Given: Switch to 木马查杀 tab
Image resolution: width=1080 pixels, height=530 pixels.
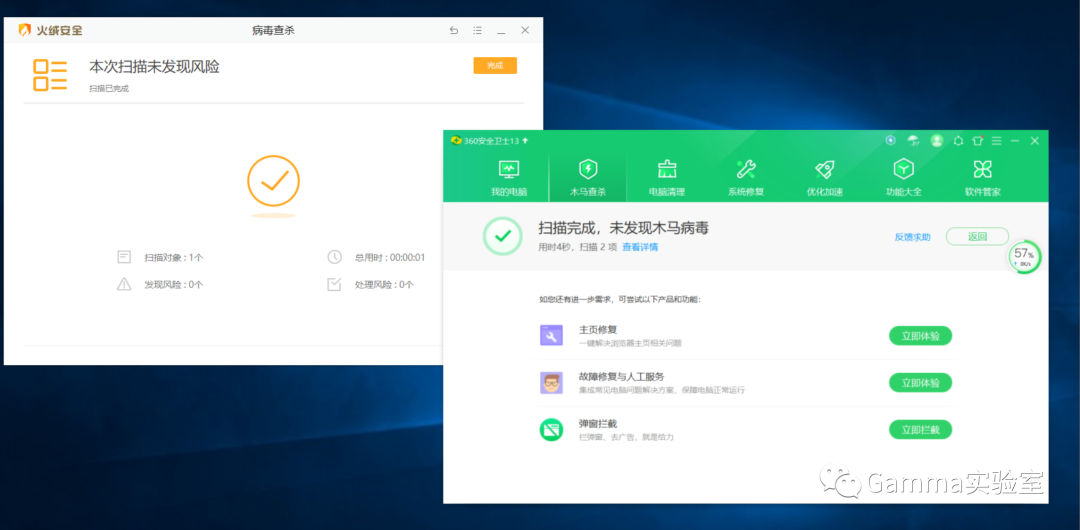Looking at the screenshot, I should click(x=588, y=178).
